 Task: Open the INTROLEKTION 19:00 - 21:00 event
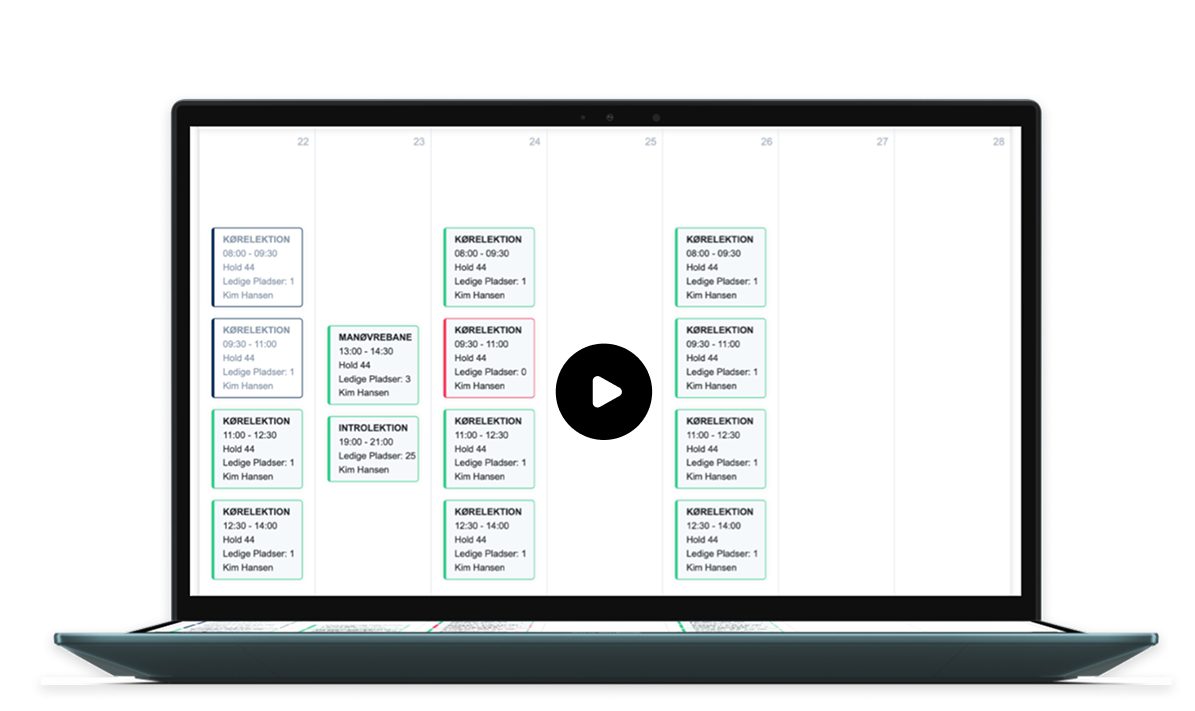tap(373, 449)
